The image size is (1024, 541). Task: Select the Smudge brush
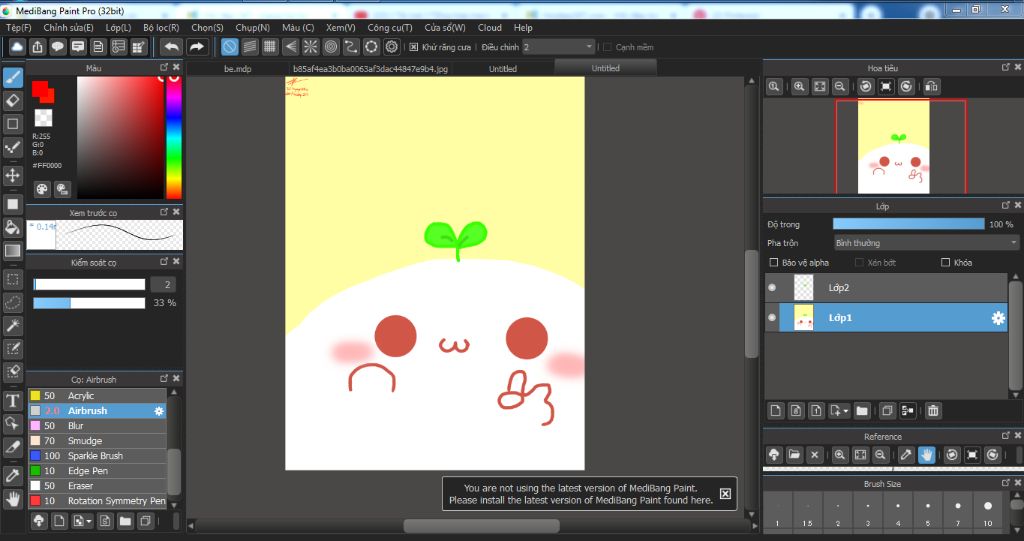pyautogui.click(x=97, y=441)
